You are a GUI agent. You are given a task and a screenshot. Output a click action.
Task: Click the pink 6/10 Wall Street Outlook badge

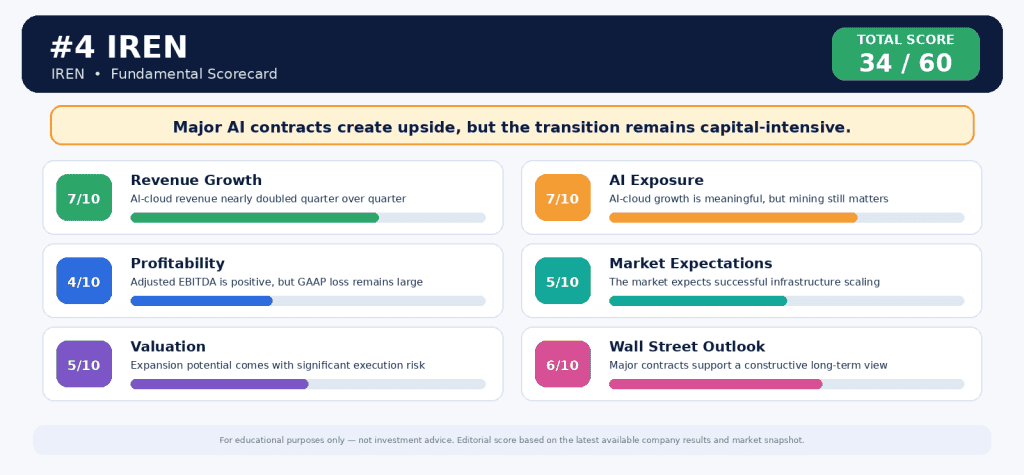coord(563,364)
